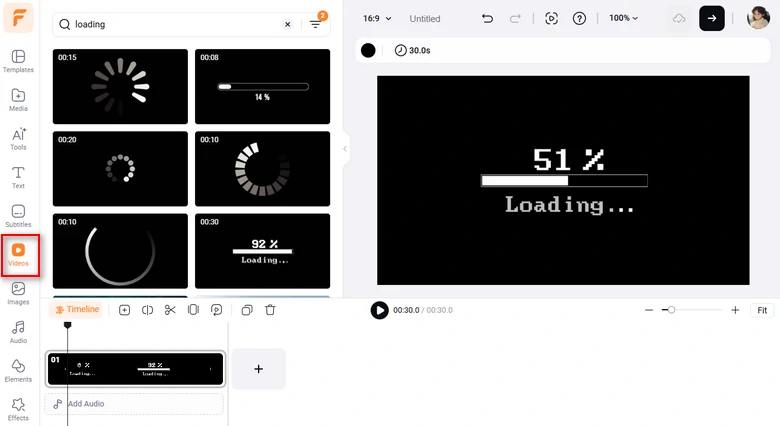This screenshot has height=426, width=780.
Task: Click the split clip icon
Action: coord(147,310)
